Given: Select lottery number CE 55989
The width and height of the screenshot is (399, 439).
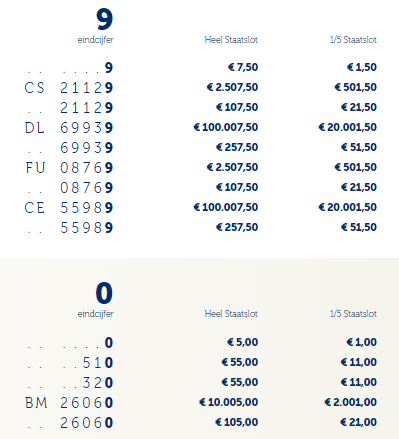Looking at the screenshot, I should pyautogui.click(x=69, y=208).
